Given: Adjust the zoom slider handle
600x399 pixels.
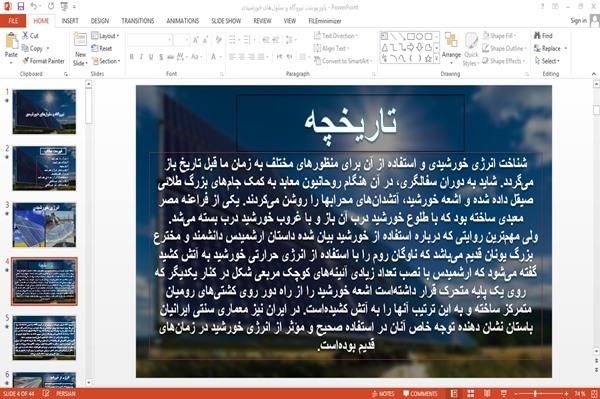Looking at the screenshot, I should click(x=535, y=394).
